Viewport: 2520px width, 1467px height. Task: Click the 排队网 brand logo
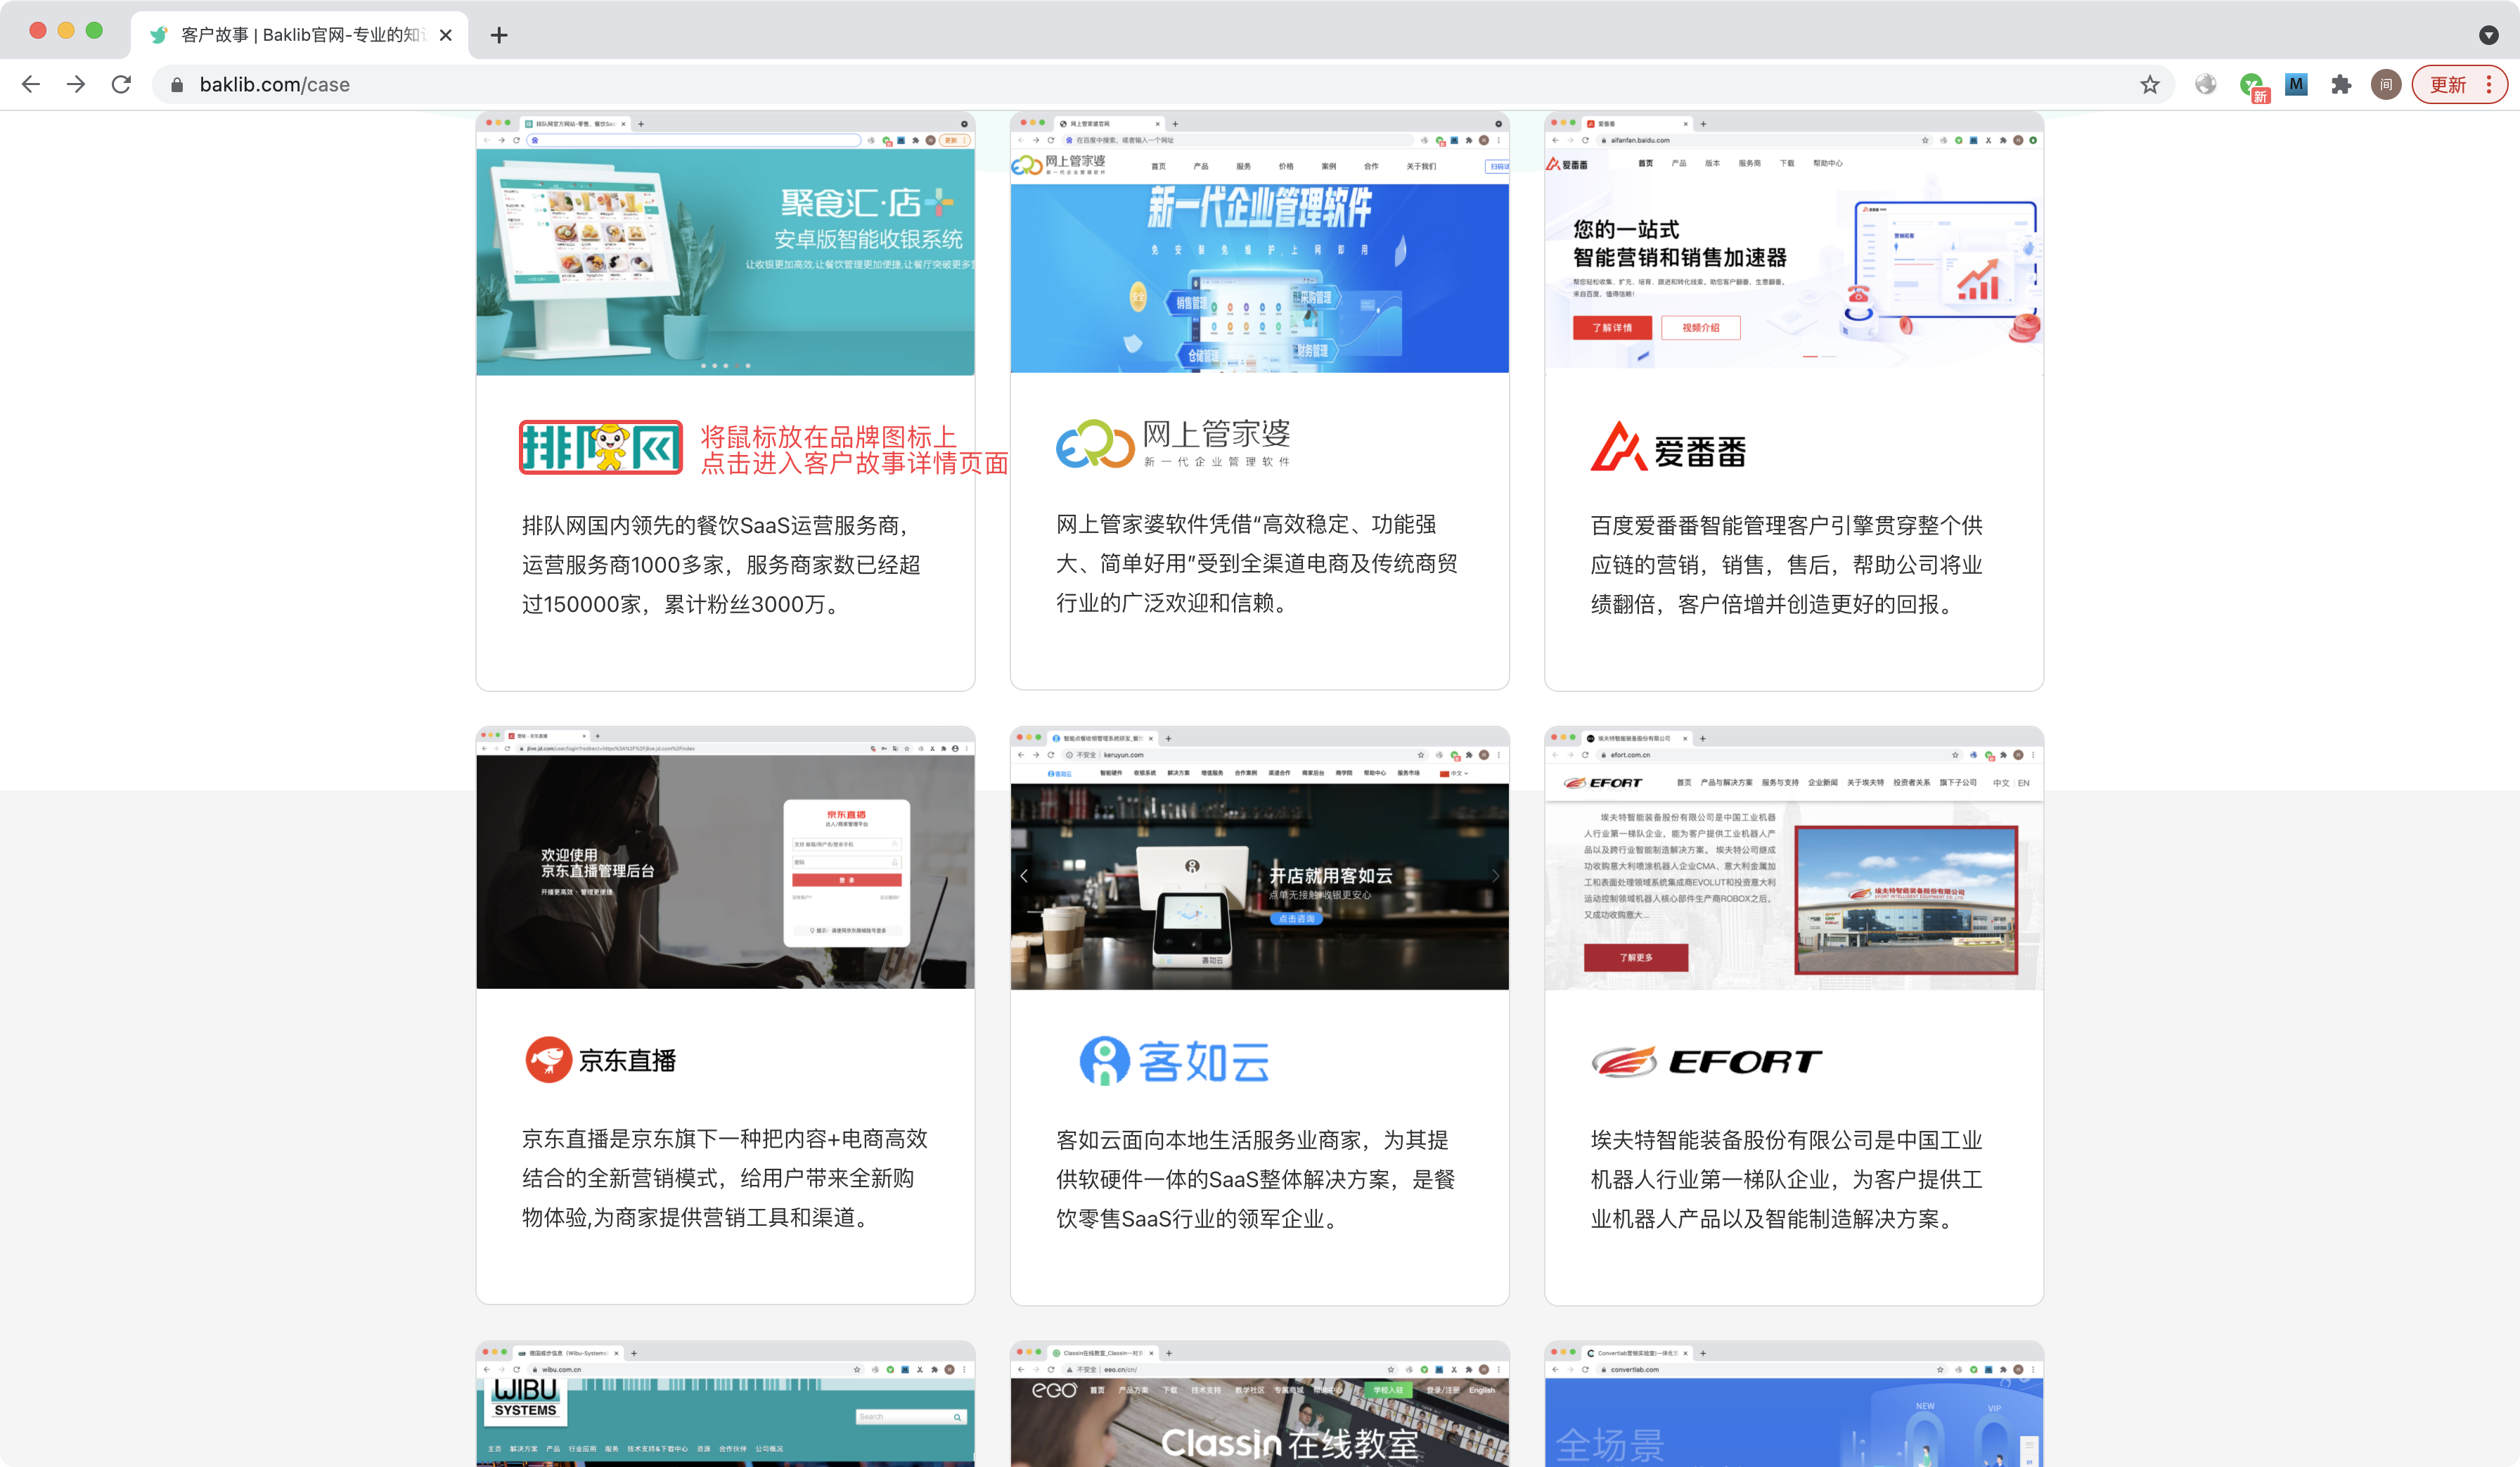(600, 447)
